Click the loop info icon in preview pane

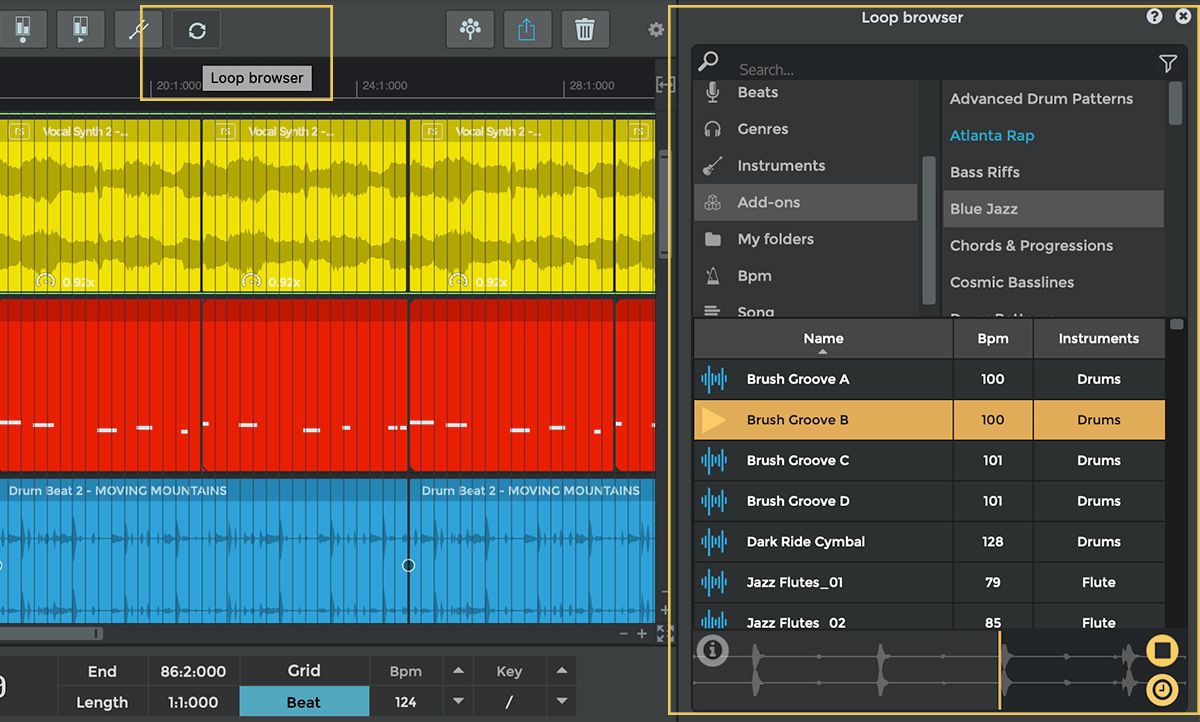click(x=713, y=650)
